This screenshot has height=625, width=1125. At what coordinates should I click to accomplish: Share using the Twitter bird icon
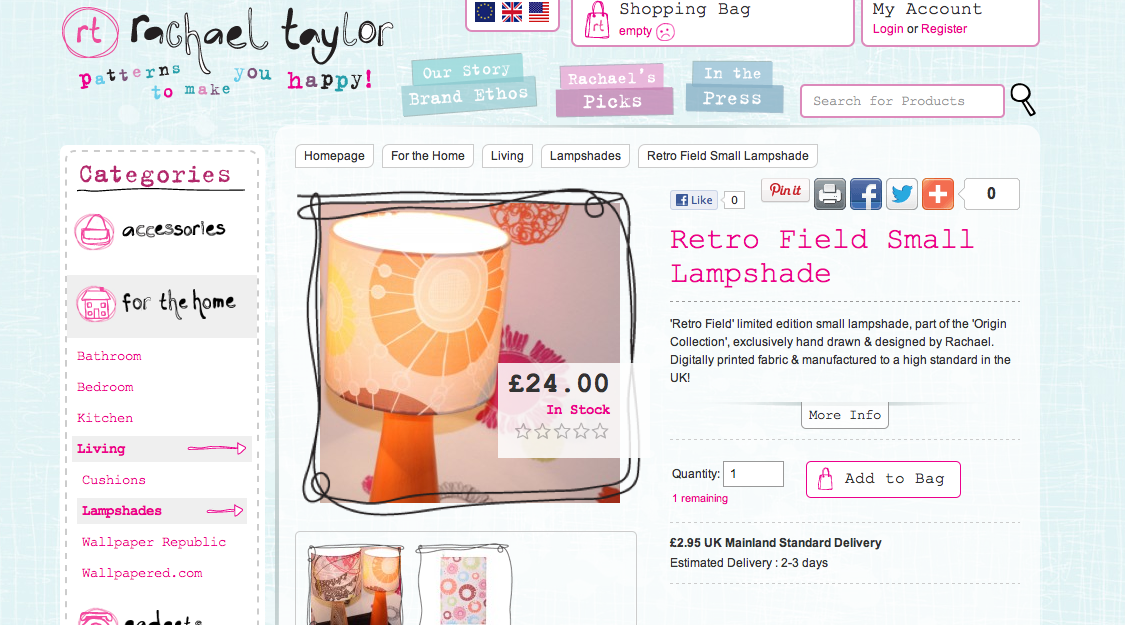click(x=901, y=194)
